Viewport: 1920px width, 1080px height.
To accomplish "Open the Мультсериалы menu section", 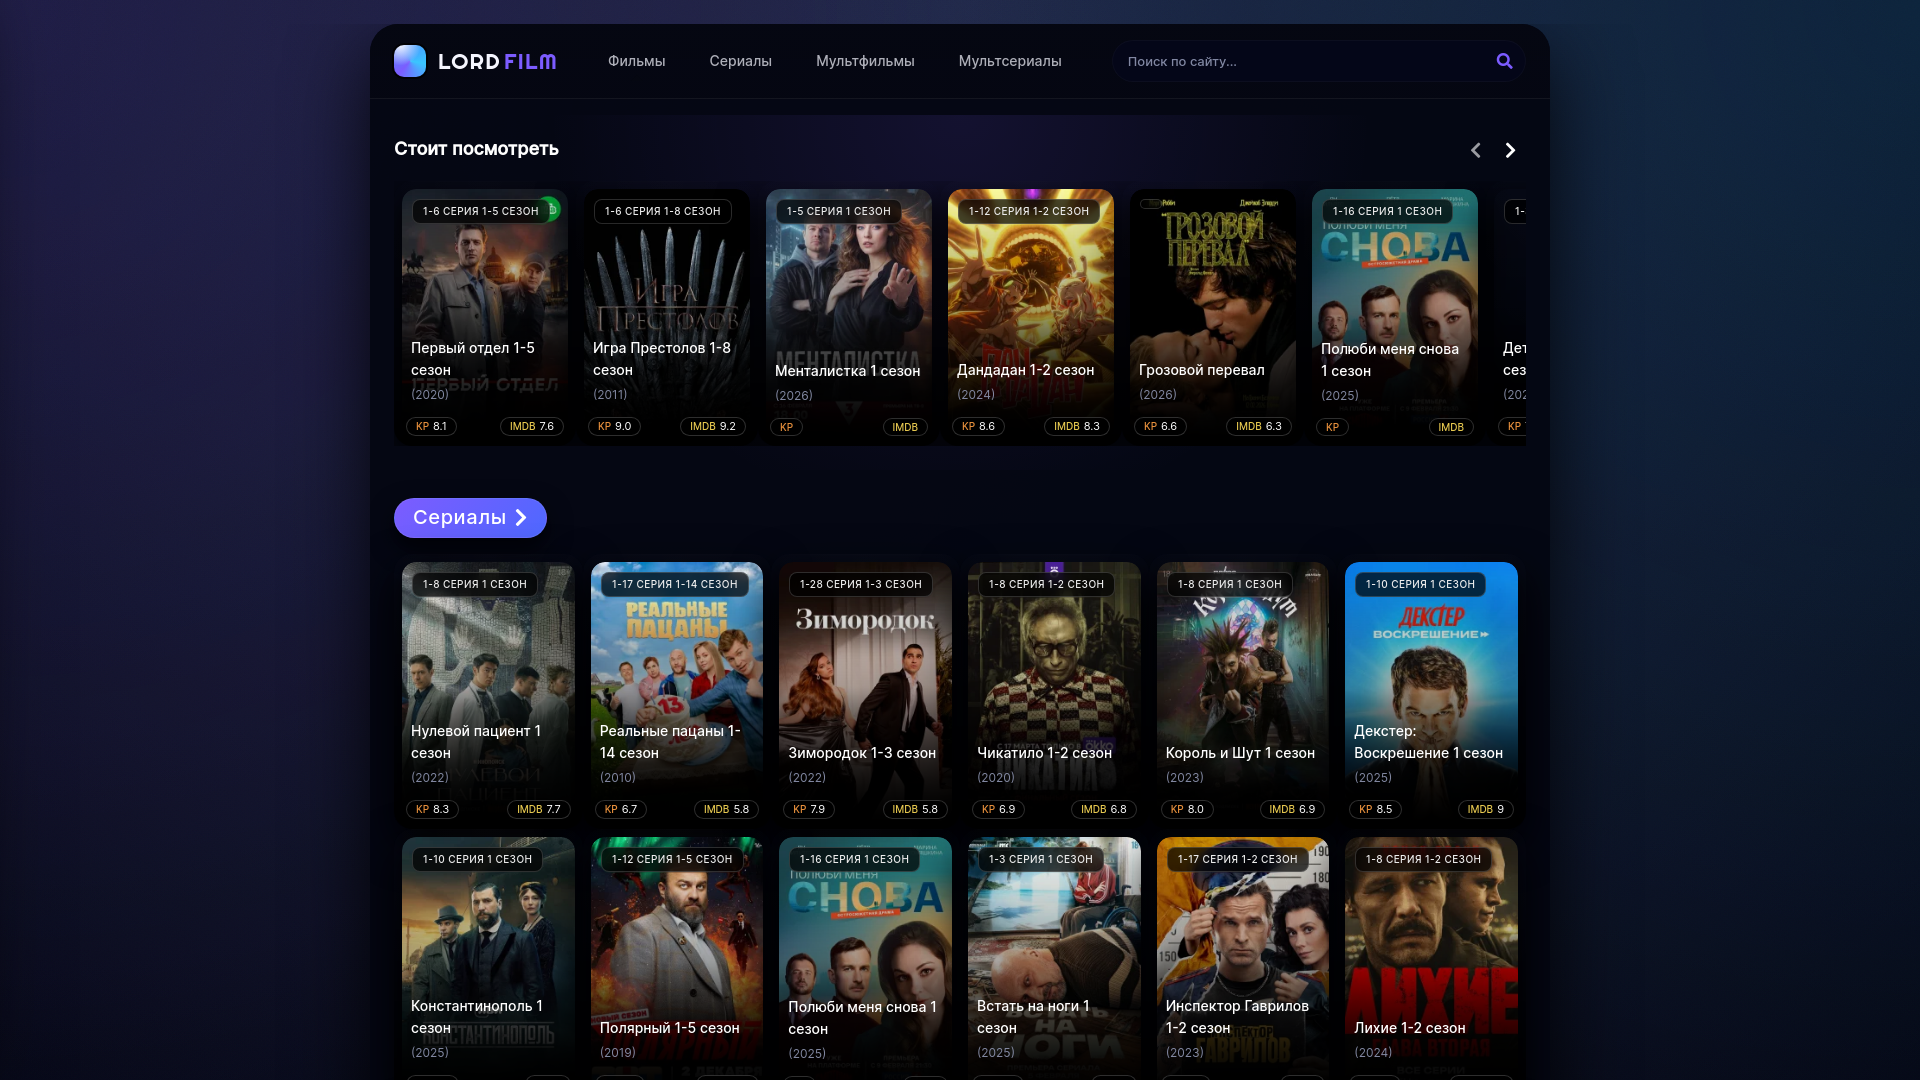I will [1010, 61].
